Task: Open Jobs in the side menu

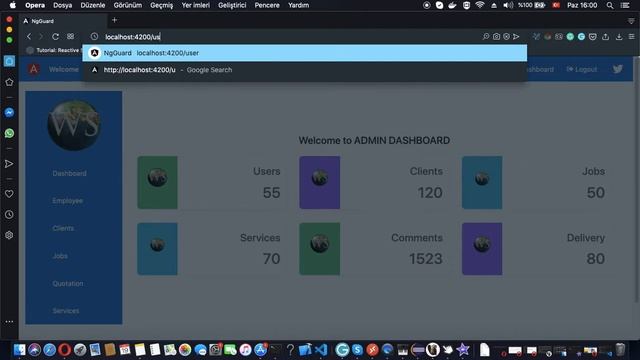Action: tap(60, 256)
